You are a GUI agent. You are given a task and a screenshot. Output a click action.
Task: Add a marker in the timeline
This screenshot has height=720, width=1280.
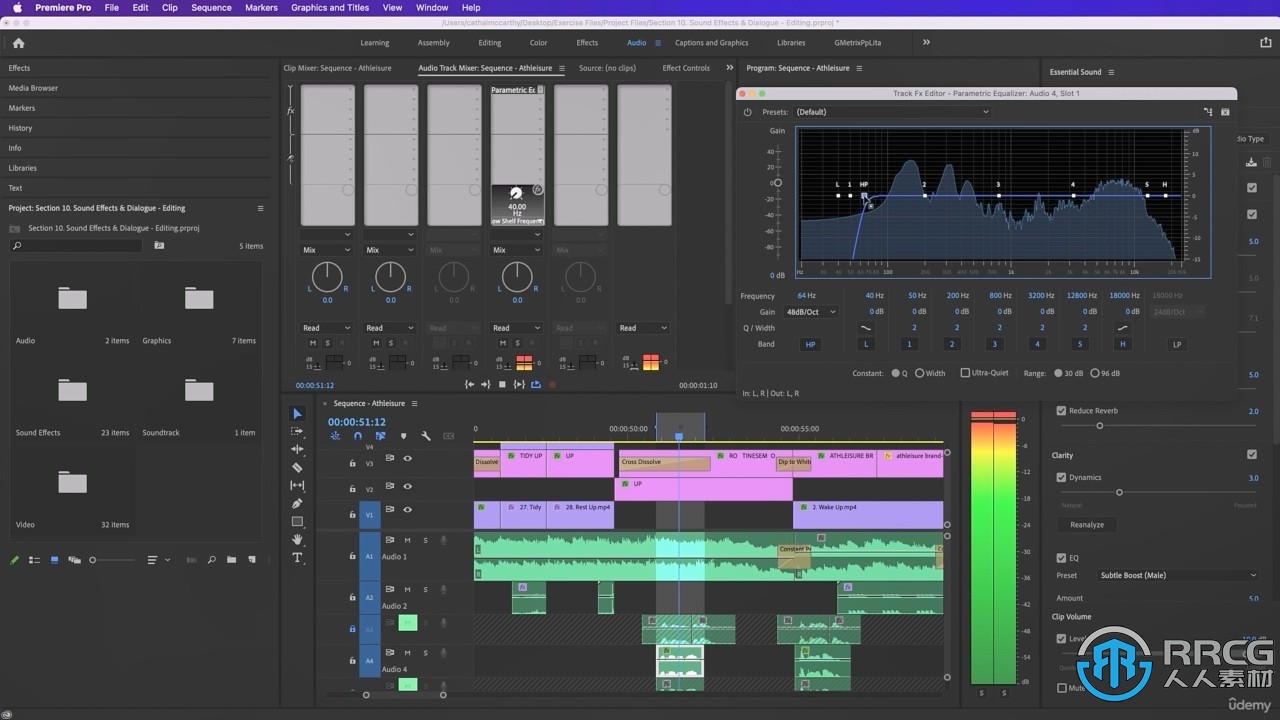(x=403, y=436)
